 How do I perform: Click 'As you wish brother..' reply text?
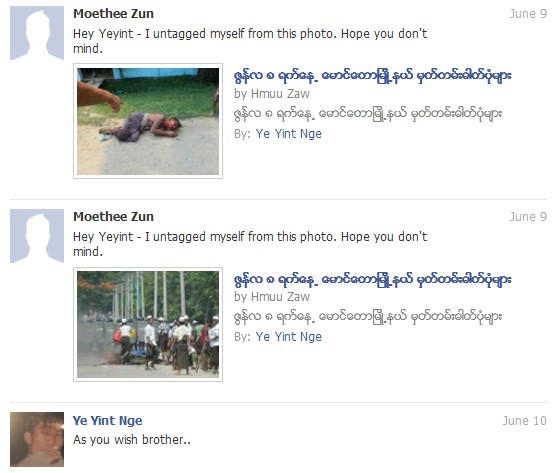[132, 440]
